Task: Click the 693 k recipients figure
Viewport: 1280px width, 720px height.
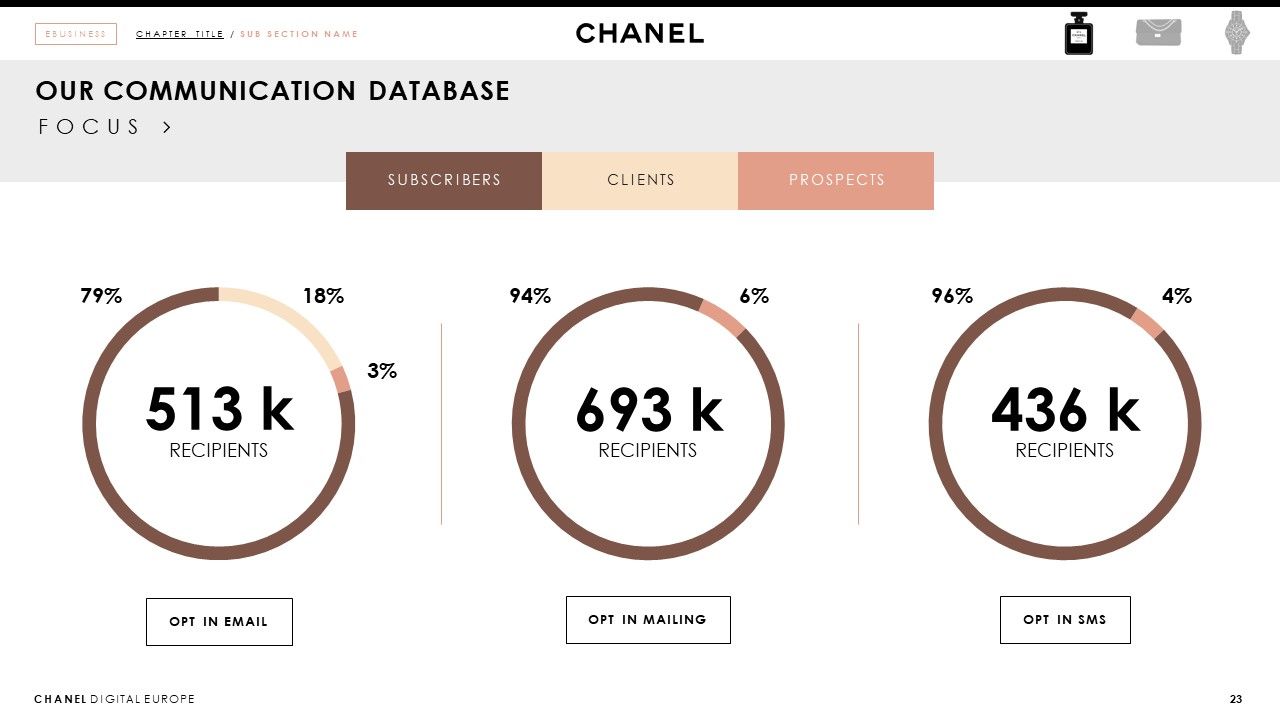Action: coord(648,410)
